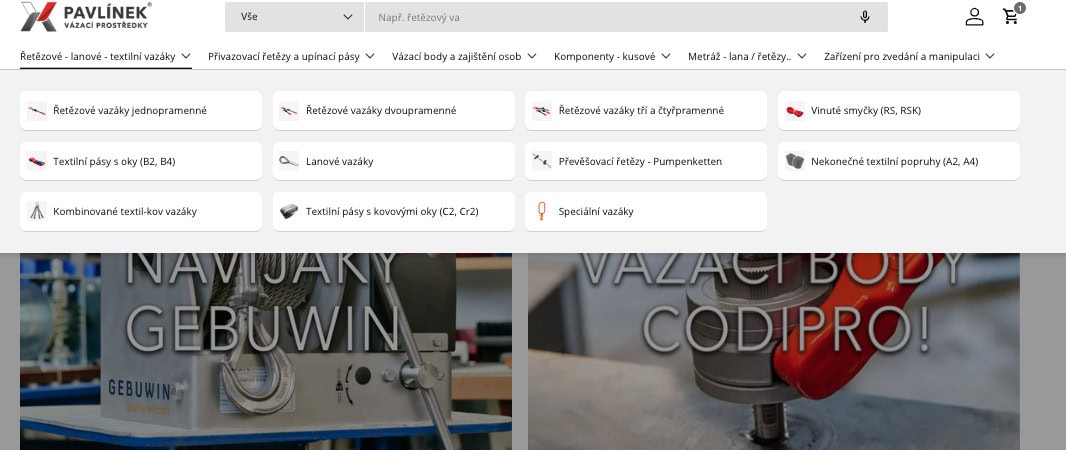Open the shopping cart icon

click(x=1011, y=17)
